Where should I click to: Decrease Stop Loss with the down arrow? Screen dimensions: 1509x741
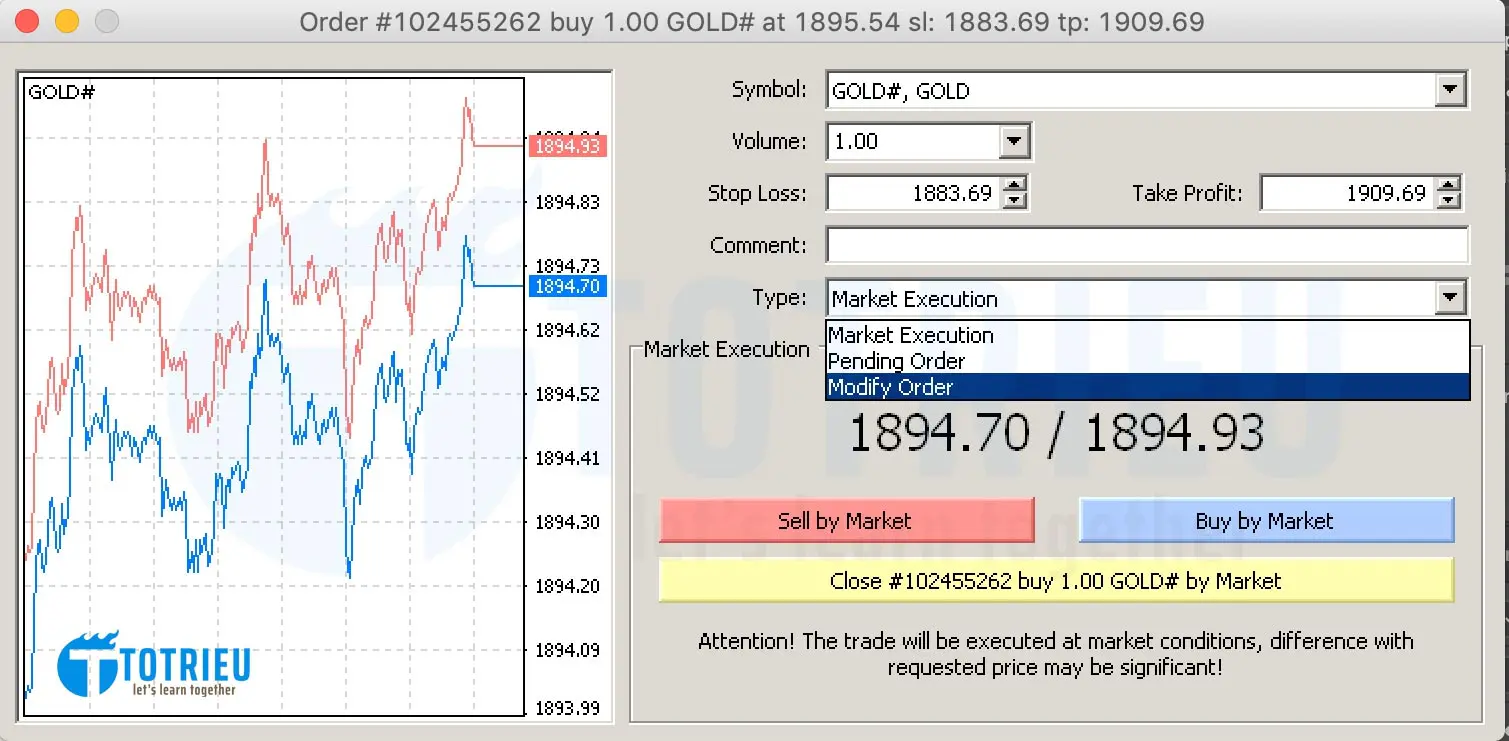click(1014, 202)
